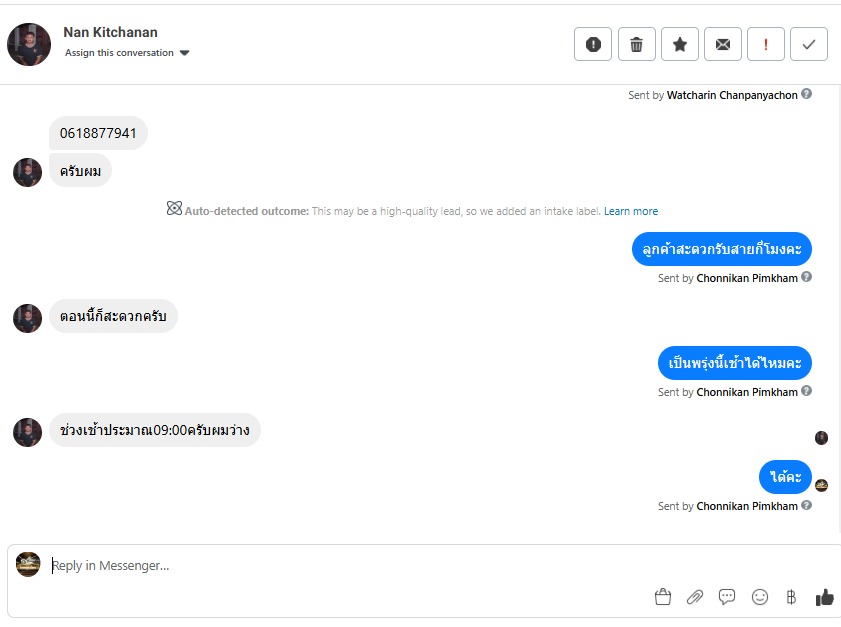Select the phone number 0618877941 message
This screenshot has height=627, width=841.
pos(98,133)
